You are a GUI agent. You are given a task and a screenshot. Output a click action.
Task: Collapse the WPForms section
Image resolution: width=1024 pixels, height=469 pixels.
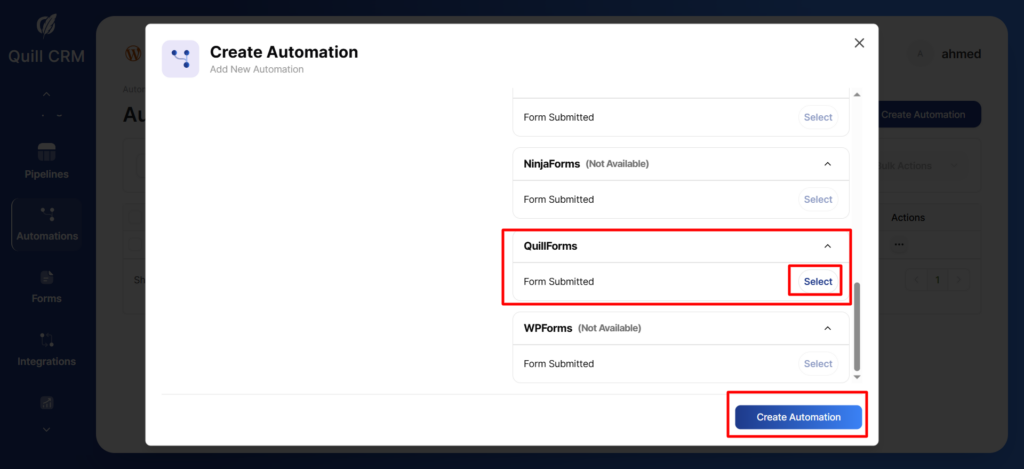(x=827, y=328)
